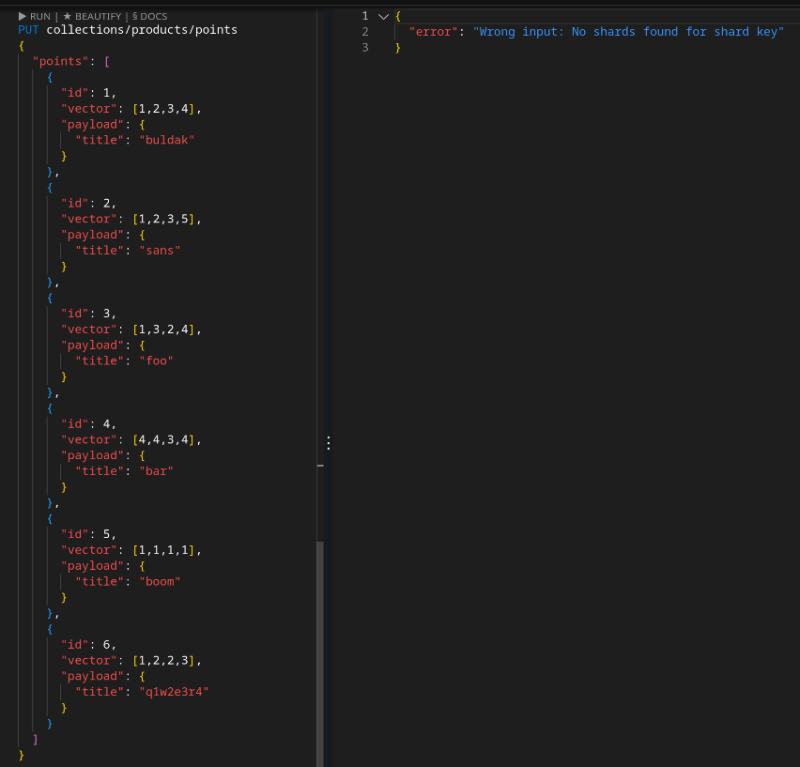The image size is (800, 767).
Task: Click line number 2 in response panel
Action: tap(365, 32)
